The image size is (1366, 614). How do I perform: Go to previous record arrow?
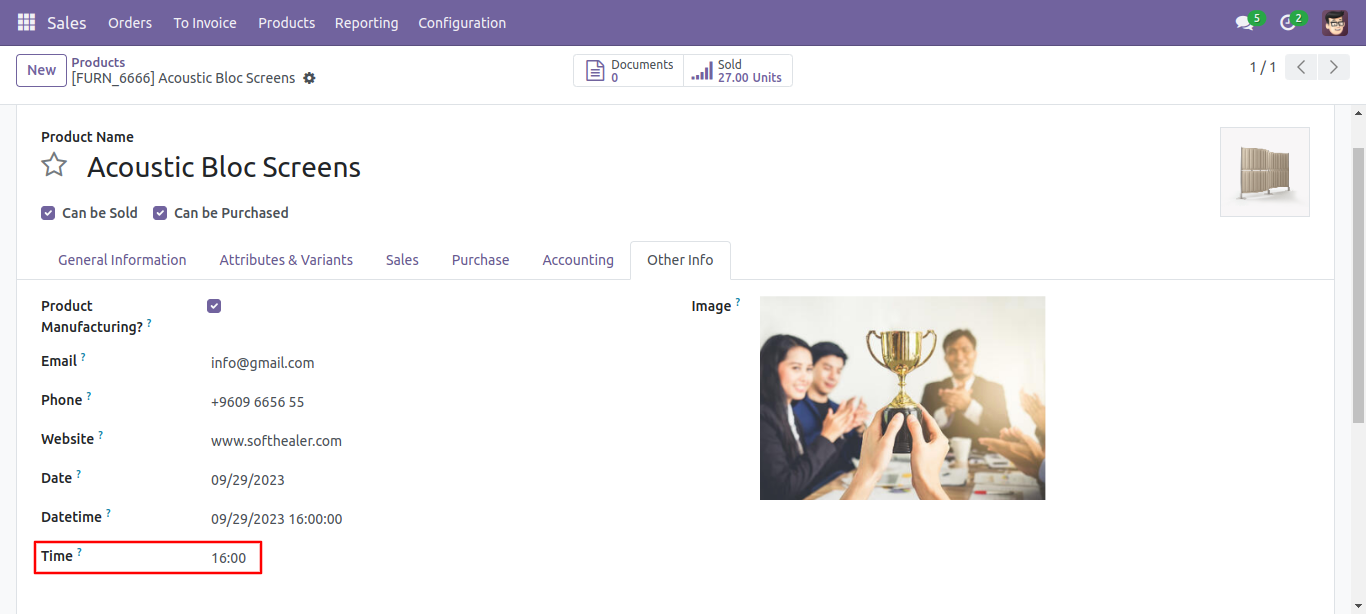1301,67
